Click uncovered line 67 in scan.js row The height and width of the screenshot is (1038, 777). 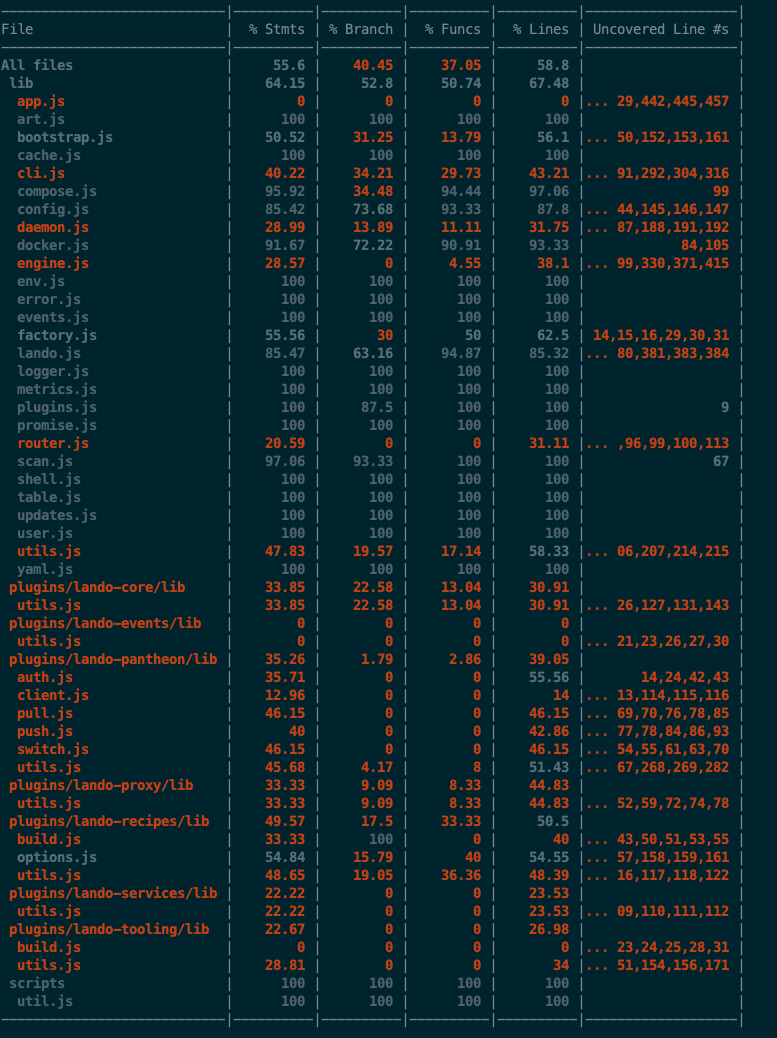[x=721, y=461]
